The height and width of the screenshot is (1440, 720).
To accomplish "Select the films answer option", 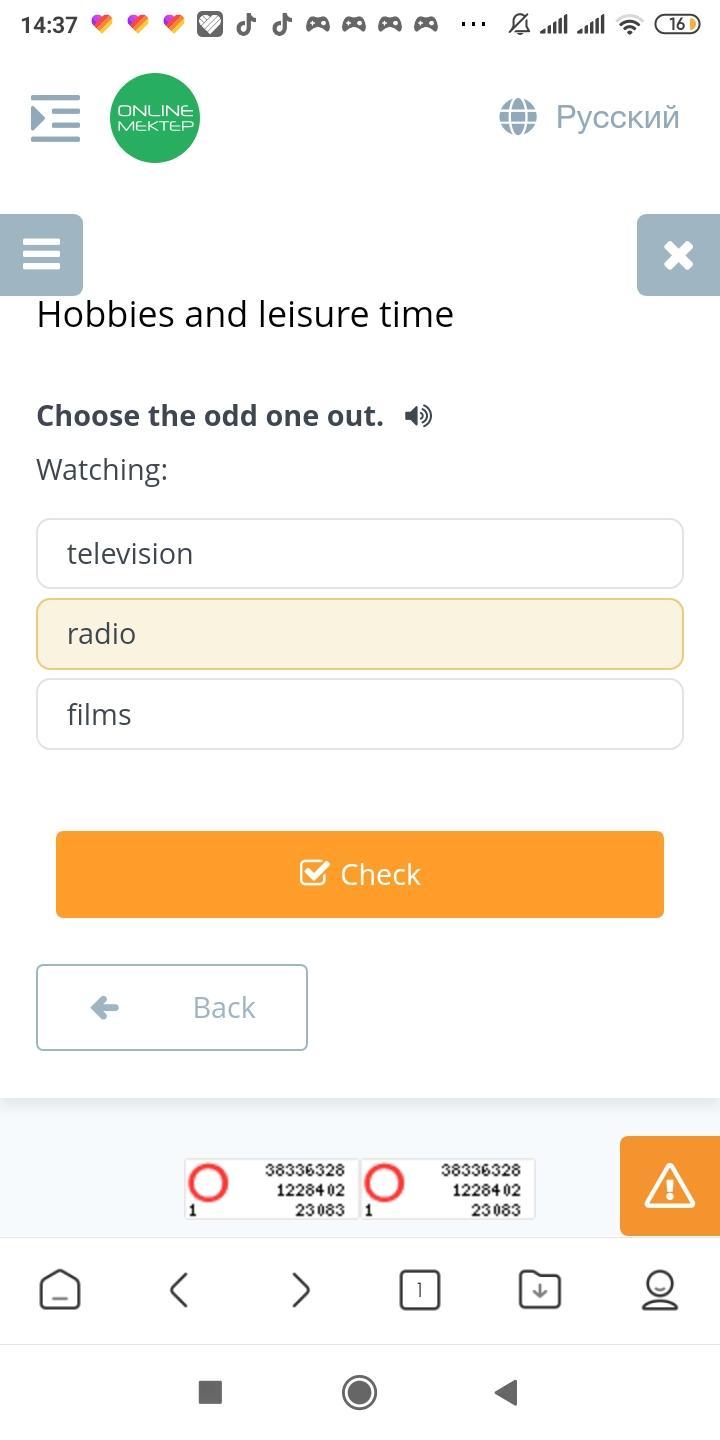I will pos(360,714).
